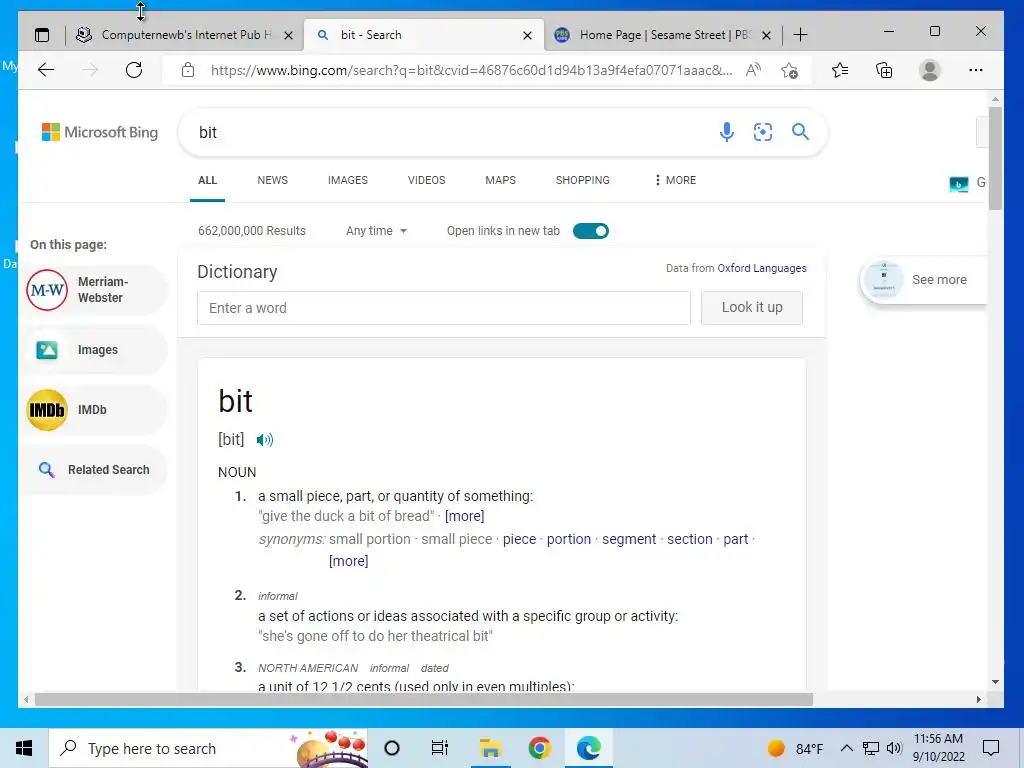Run the search with the magnifier icon
This screenshot has height=768, width=1024.
coord(800,132)
